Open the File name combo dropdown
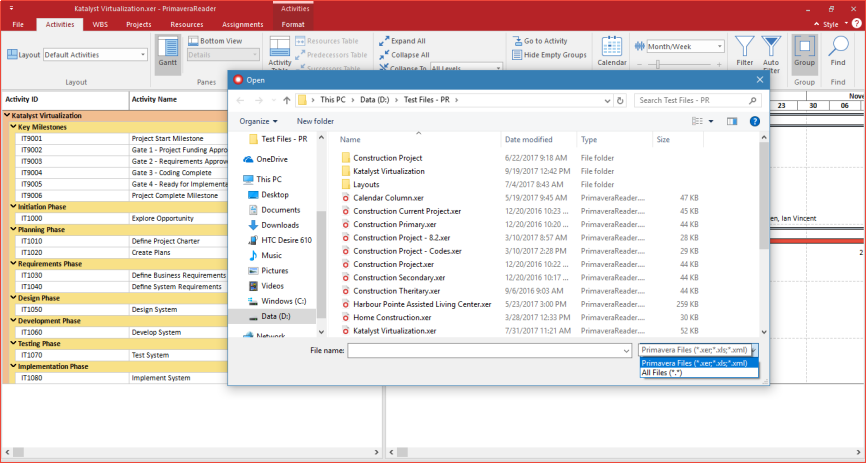 [626, 351]
